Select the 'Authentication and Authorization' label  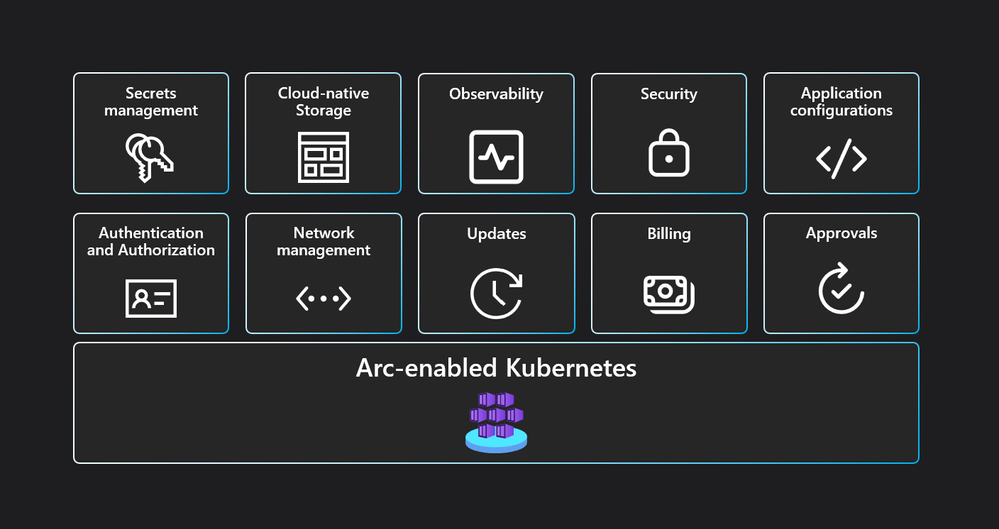click(151, 242)
